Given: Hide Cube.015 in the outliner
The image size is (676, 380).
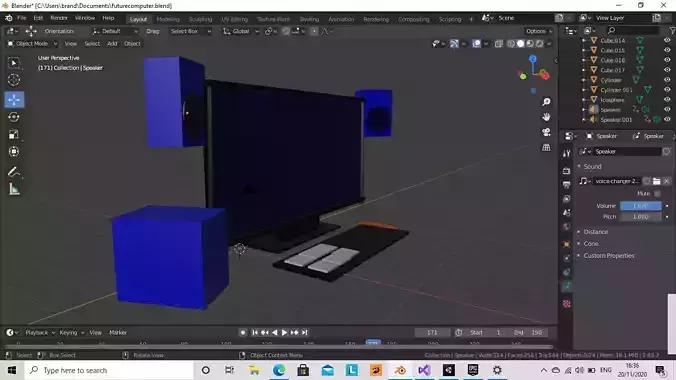Looking at the screenshot, I should click(667, 50).
